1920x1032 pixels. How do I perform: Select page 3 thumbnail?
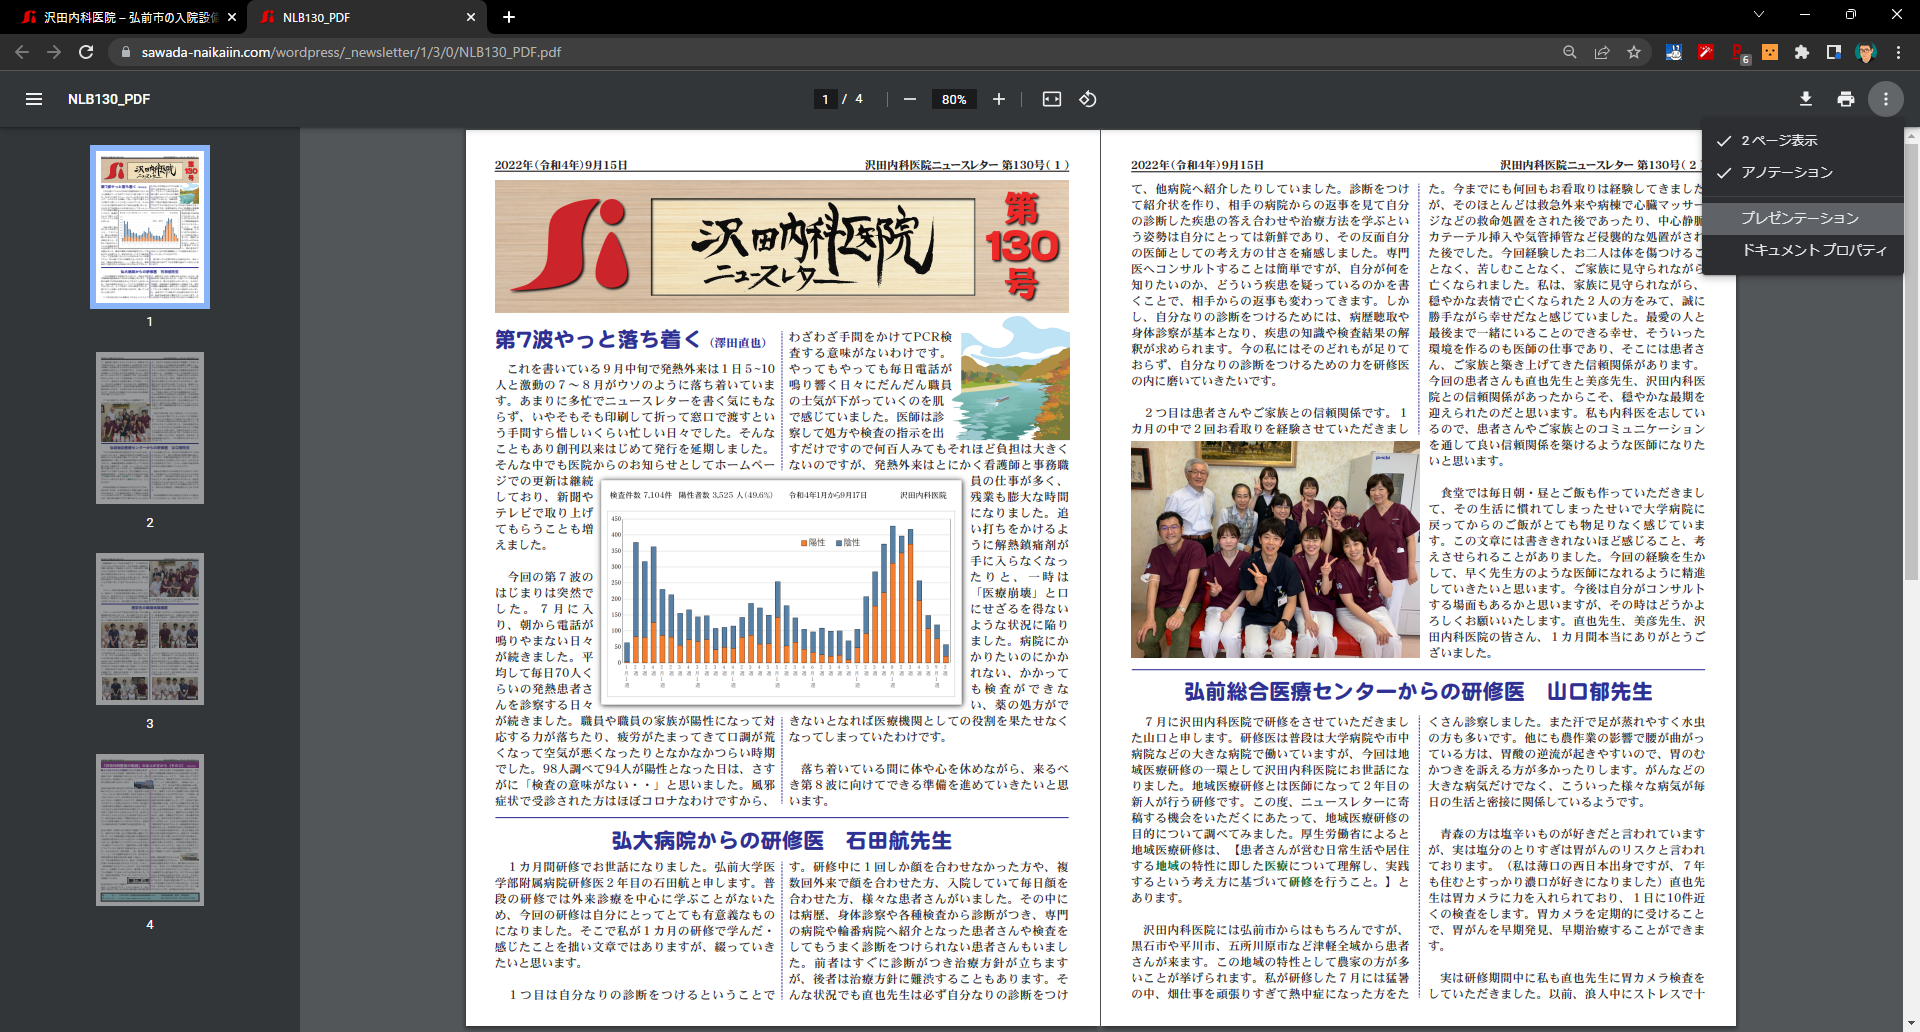[x=150, y=629]
